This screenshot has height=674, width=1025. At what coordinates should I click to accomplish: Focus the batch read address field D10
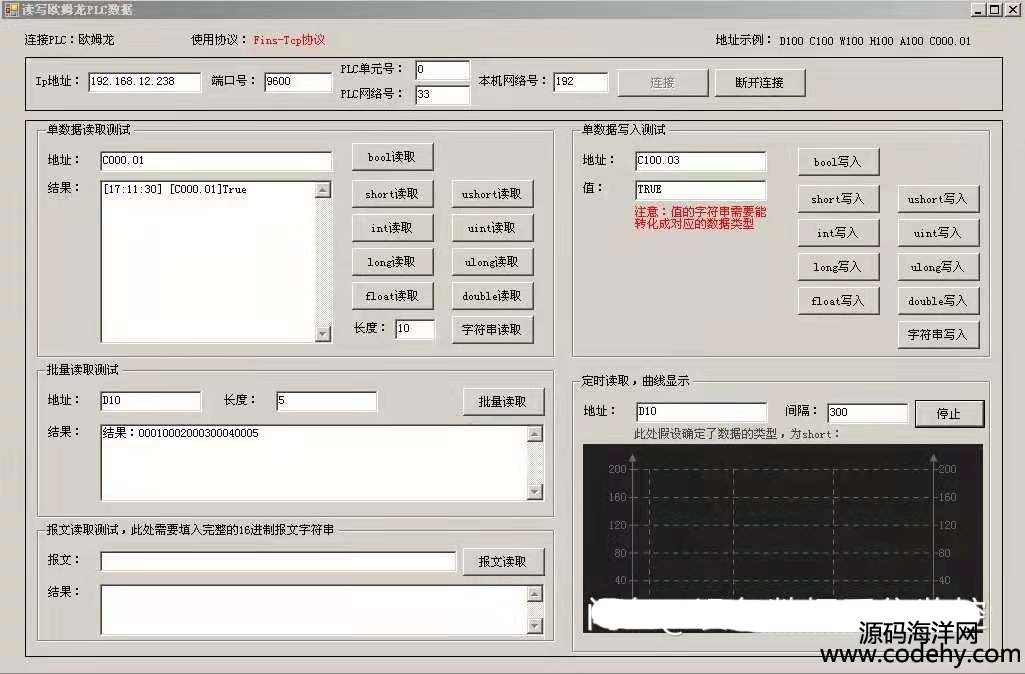pos(150,401)
